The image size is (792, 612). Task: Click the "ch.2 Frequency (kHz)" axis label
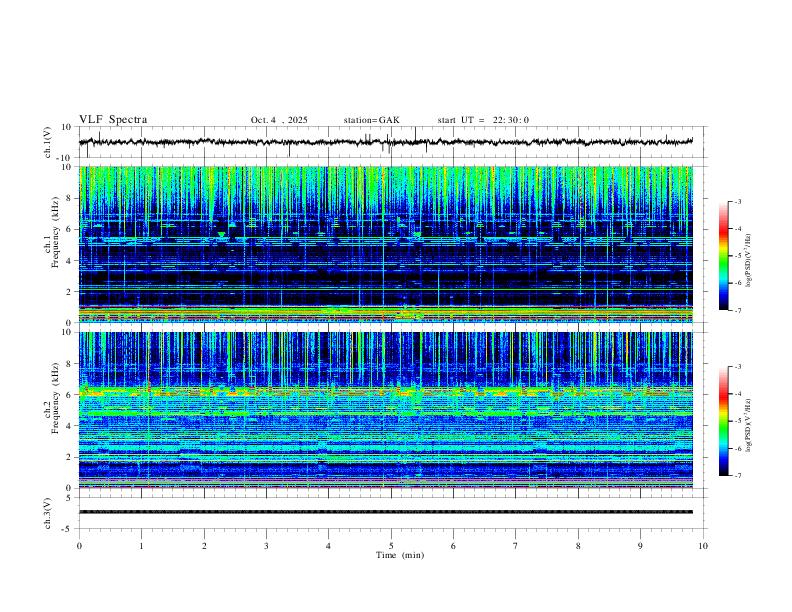[51, 398]
